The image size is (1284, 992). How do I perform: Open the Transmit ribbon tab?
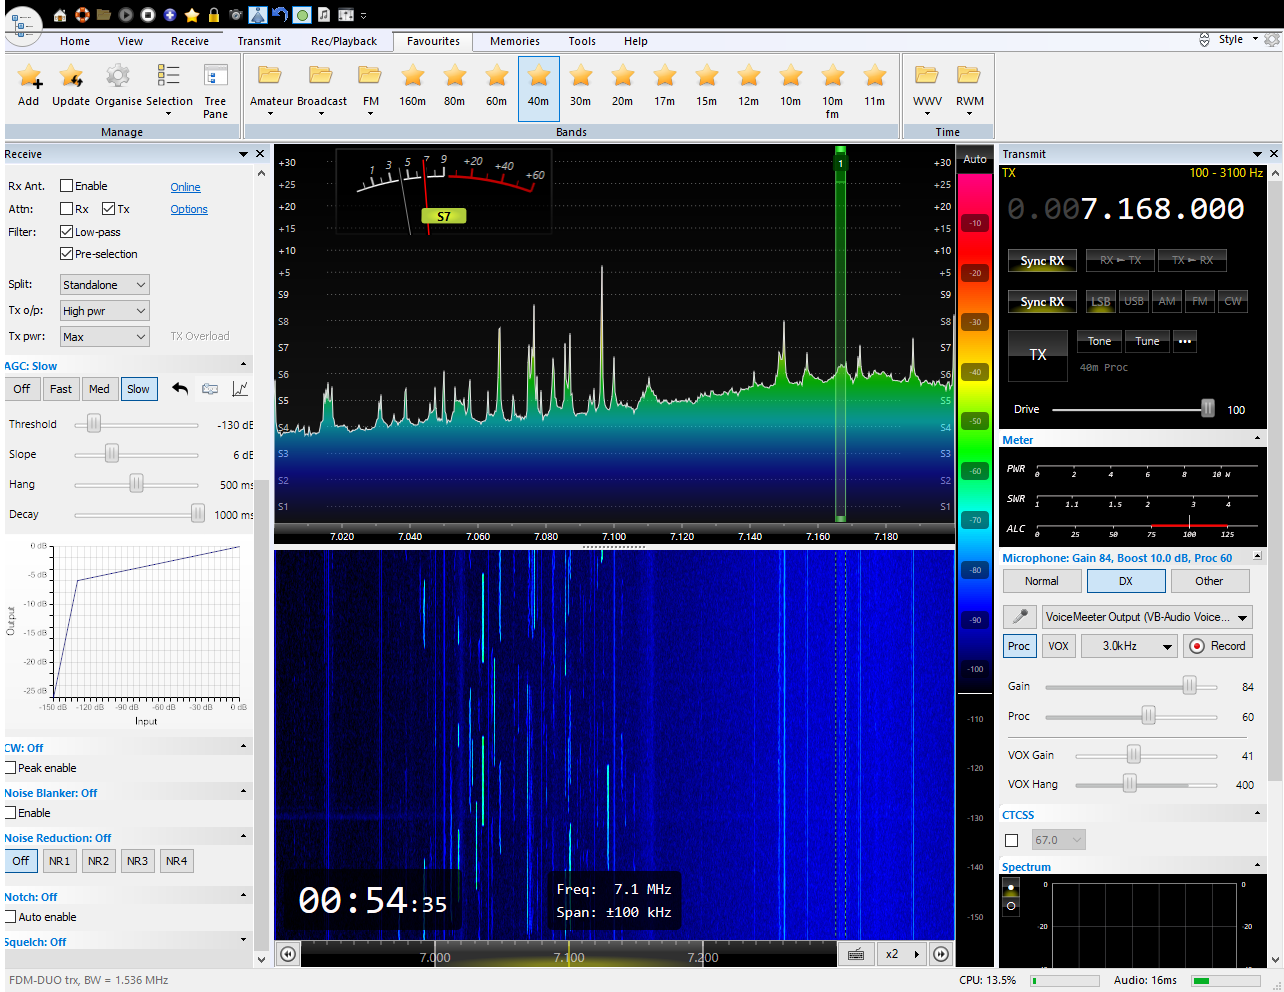(259, 41)
